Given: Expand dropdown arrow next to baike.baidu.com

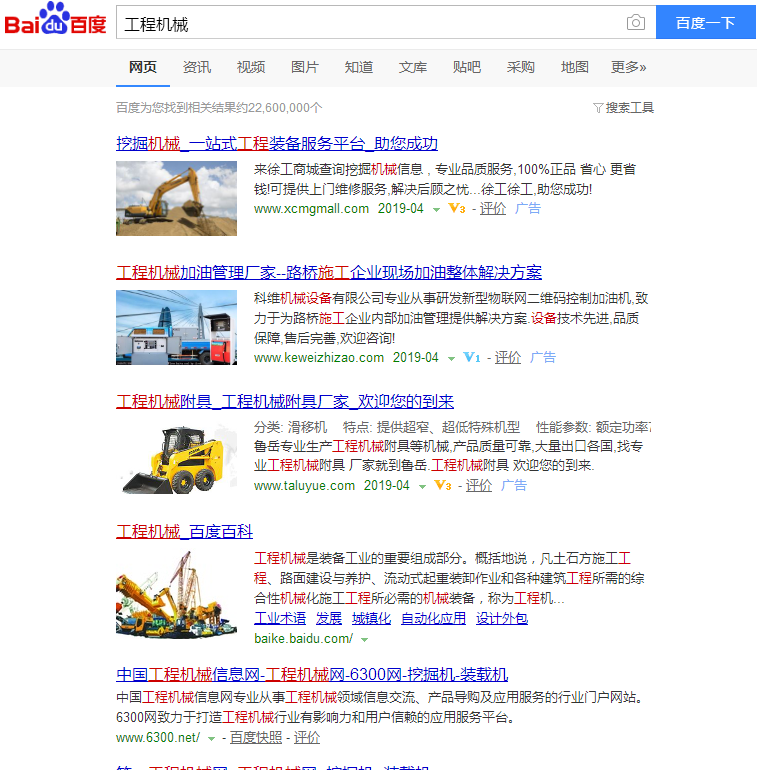Looking at the screenshot, I should [364, 639].
